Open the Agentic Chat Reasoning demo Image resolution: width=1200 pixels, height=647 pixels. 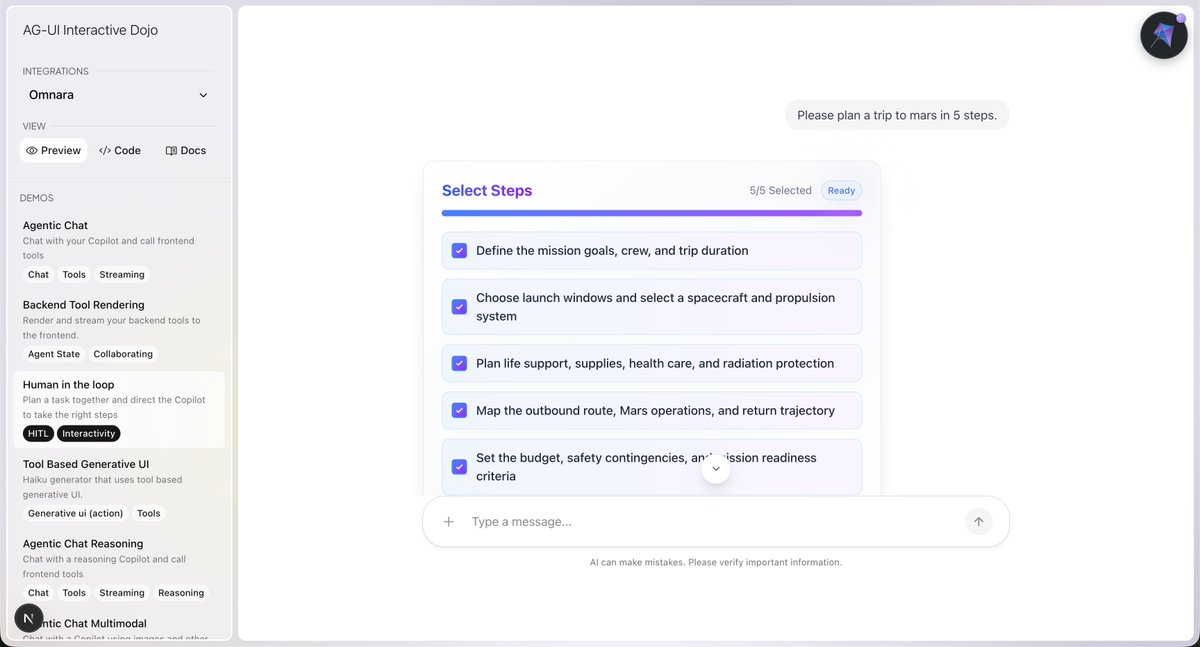point(119,567)
